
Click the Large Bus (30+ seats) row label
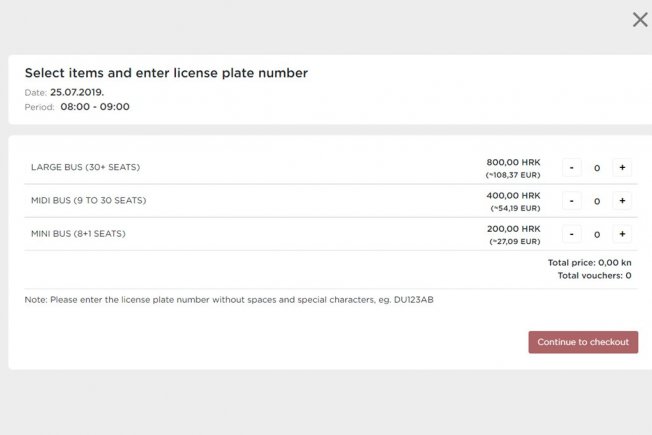point(85,167)
